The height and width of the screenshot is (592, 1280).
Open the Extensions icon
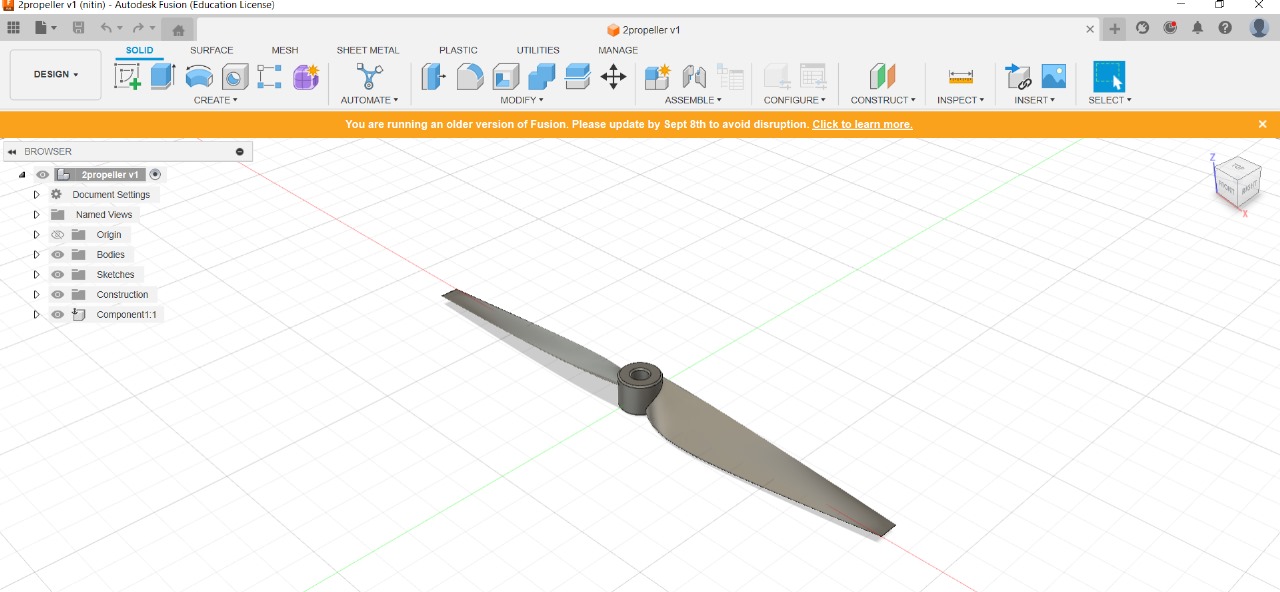tap(1143, 28)
